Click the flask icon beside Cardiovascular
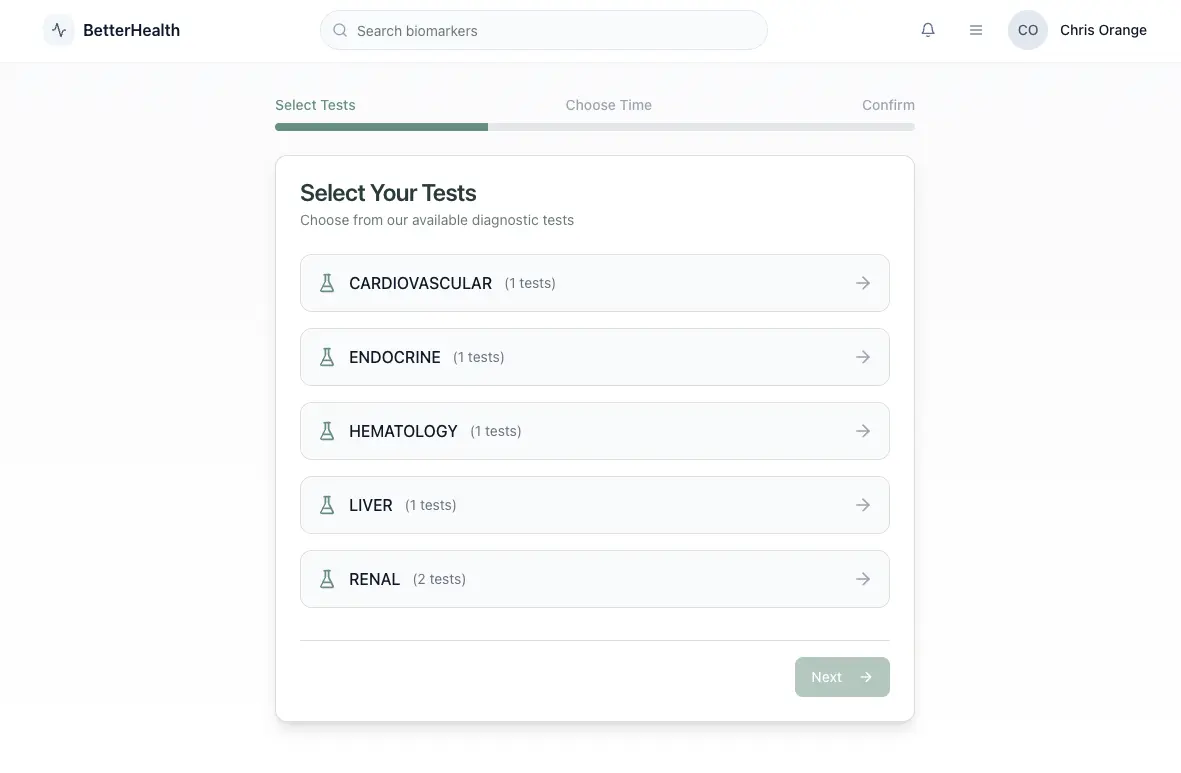Screen dimensions: 1181x773 pos(327,283)
